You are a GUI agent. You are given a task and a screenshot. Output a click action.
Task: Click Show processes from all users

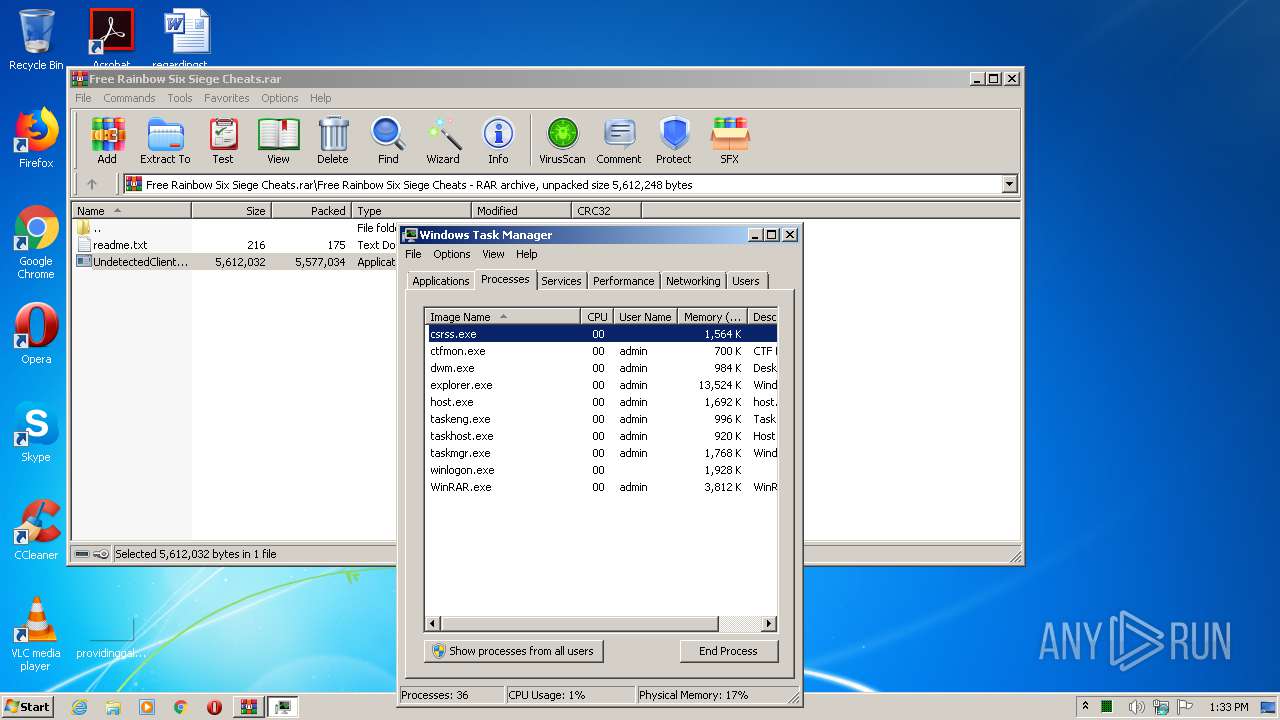pyautogui.click(x=514, y=651)
